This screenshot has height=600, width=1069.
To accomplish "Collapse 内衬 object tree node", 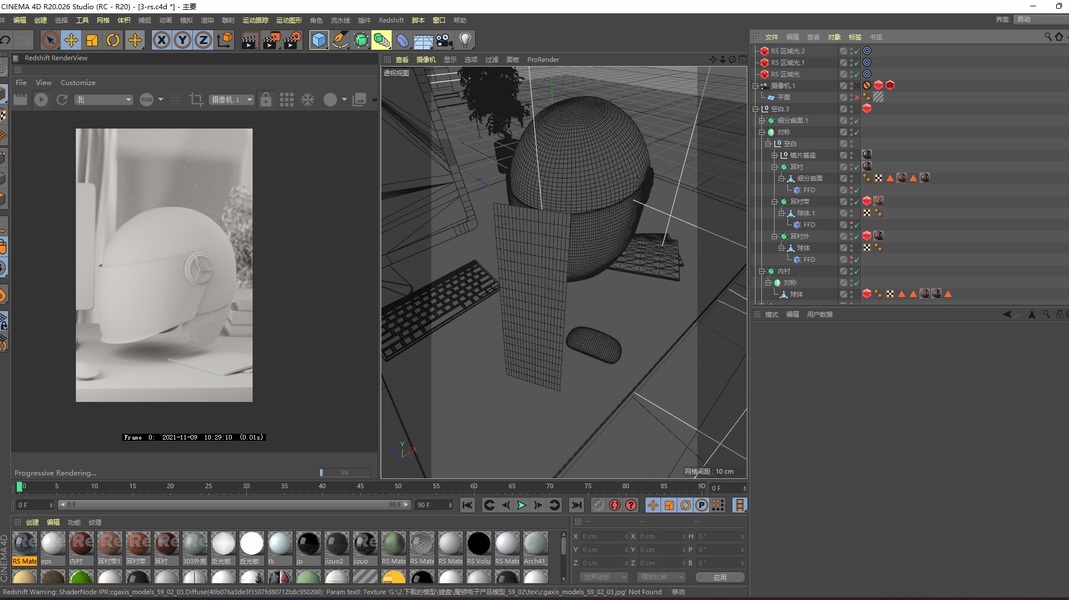I will 762,271.
